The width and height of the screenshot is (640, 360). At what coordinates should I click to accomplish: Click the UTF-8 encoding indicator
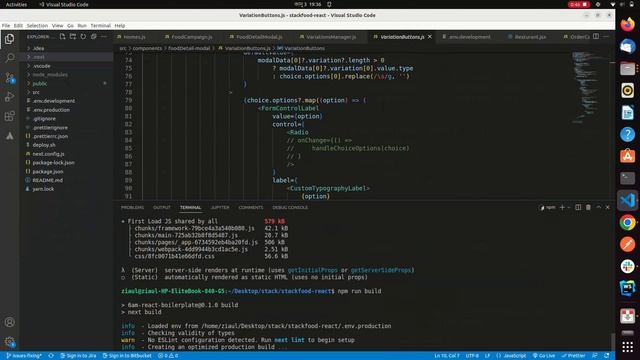(472, 356)
